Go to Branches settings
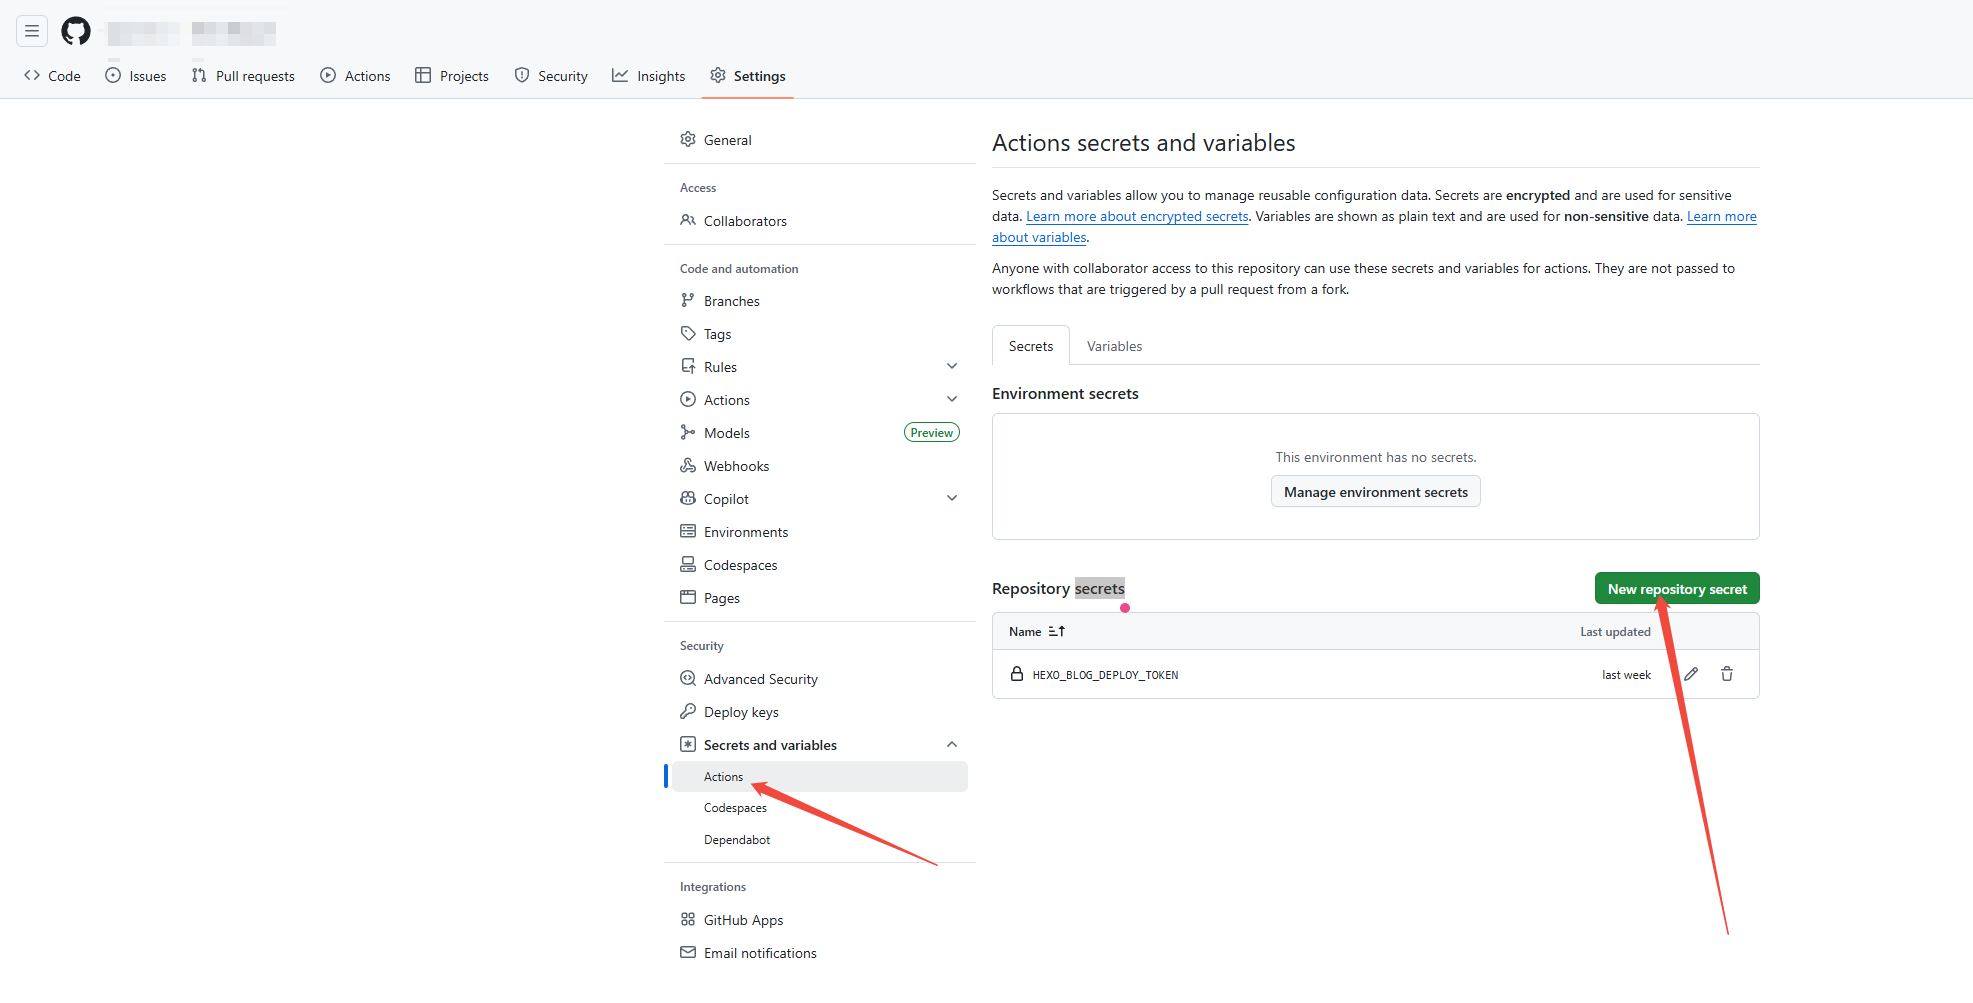This screenshot has height=1003, width=1973. point(731,301)
